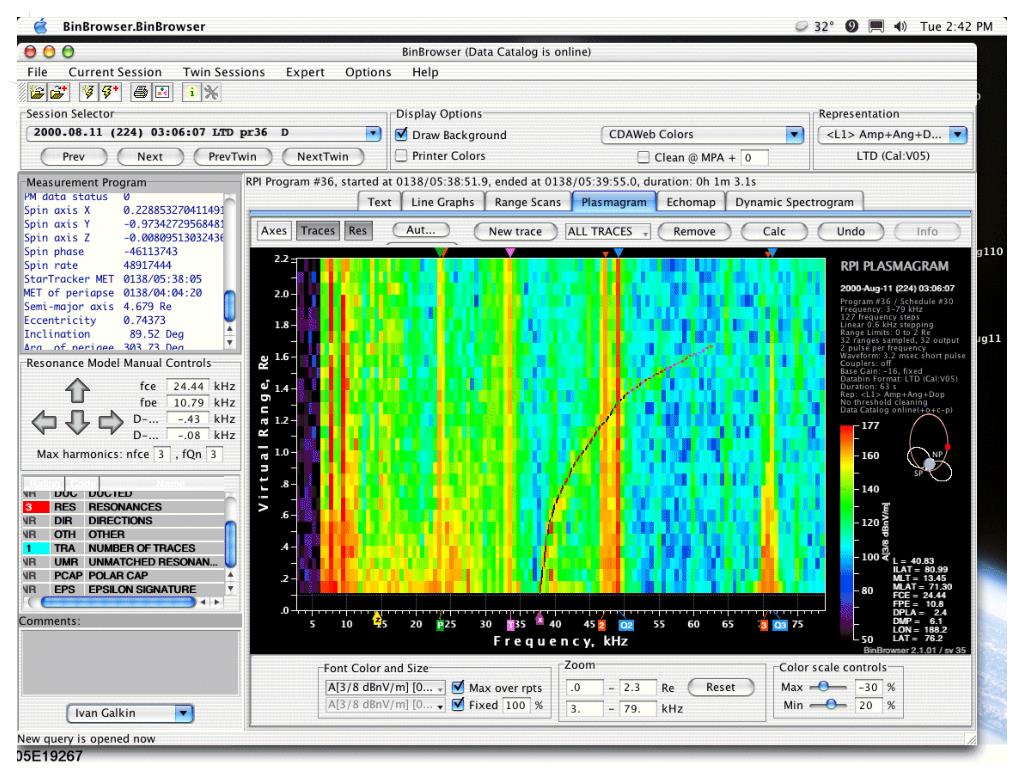Screen dimensions: 1024x768
Task: Click the Q2 resonance marker on frequency axis
Action: point(626,625)
